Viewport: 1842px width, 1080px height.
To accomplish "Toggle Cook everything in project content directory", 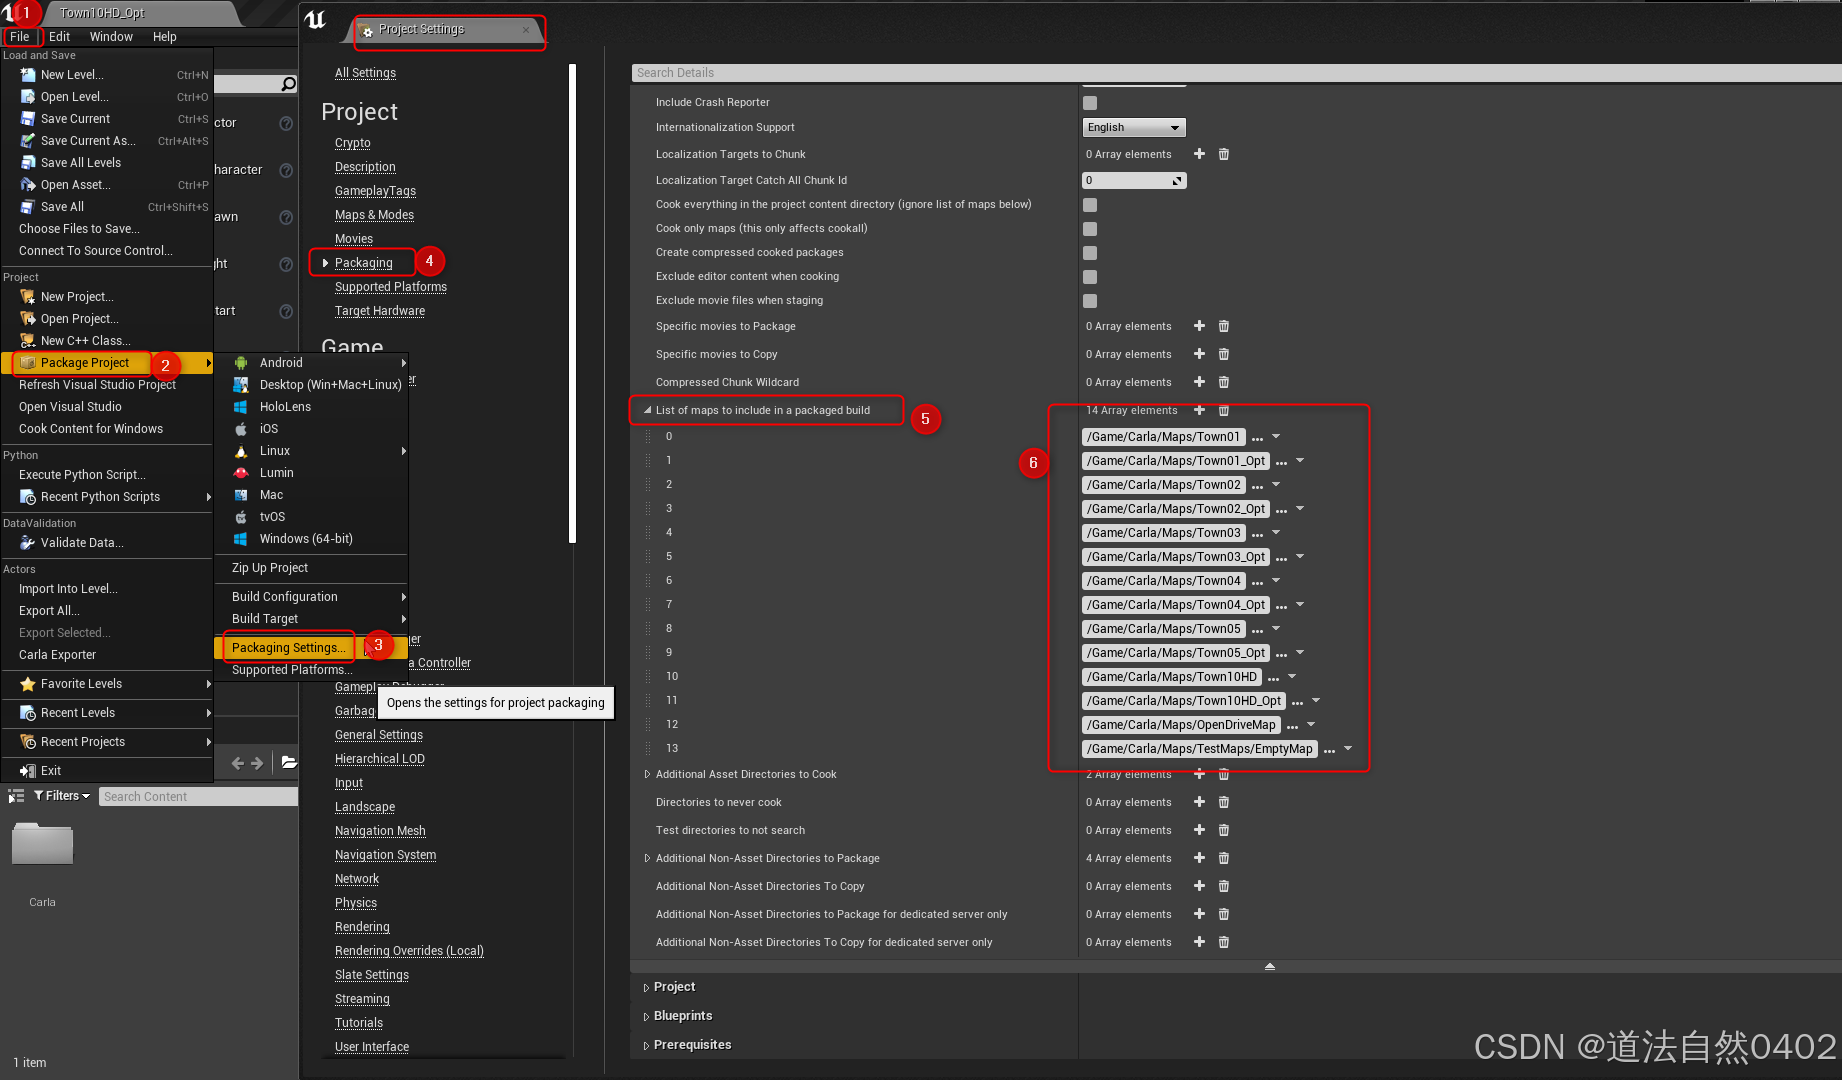I will (1090, 205).
